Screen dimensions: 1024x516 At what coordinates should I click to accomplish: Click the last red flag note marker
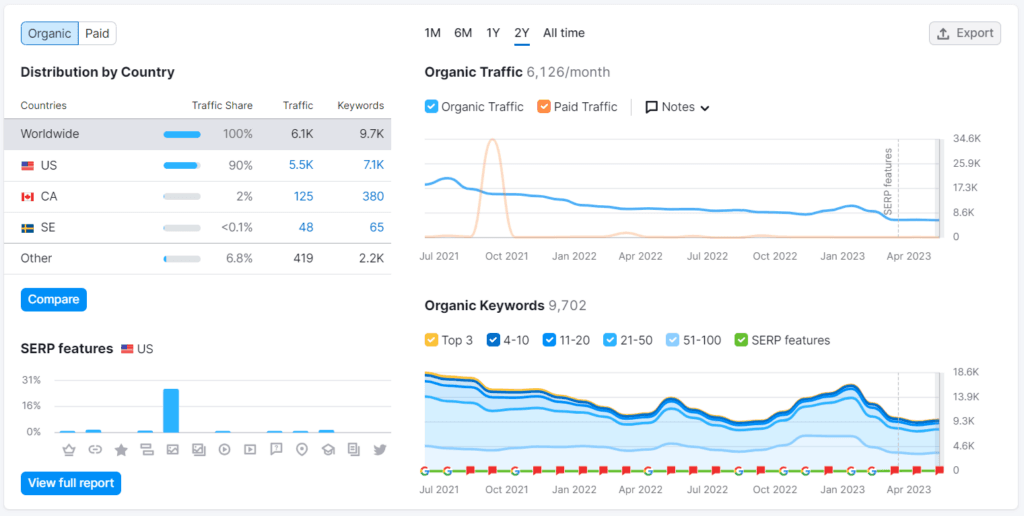[x=939, y=470]
